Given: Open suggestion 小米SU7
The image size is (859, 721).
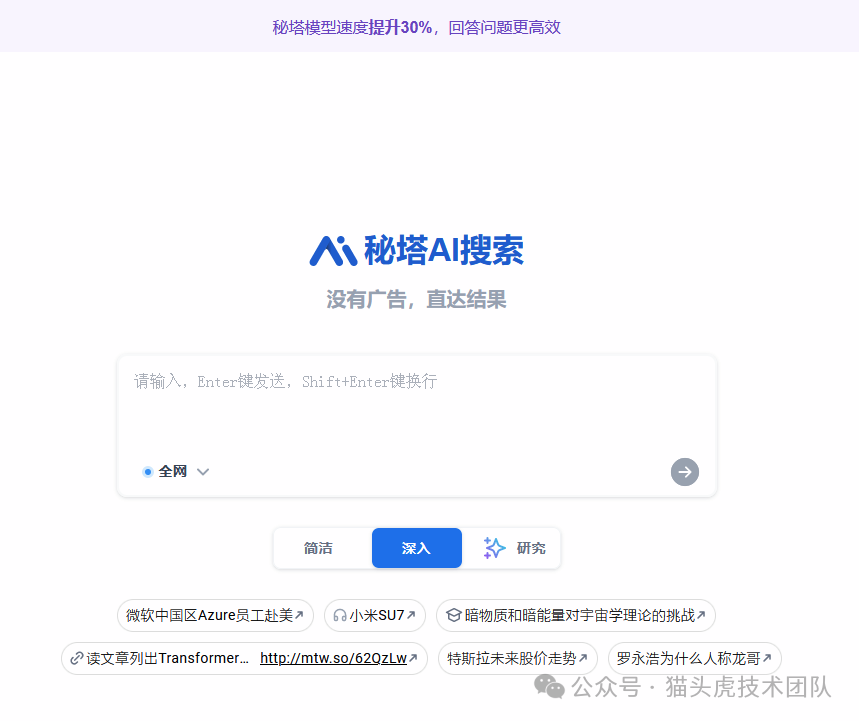Looking at the screenshot, I should [x=375, y=615].
